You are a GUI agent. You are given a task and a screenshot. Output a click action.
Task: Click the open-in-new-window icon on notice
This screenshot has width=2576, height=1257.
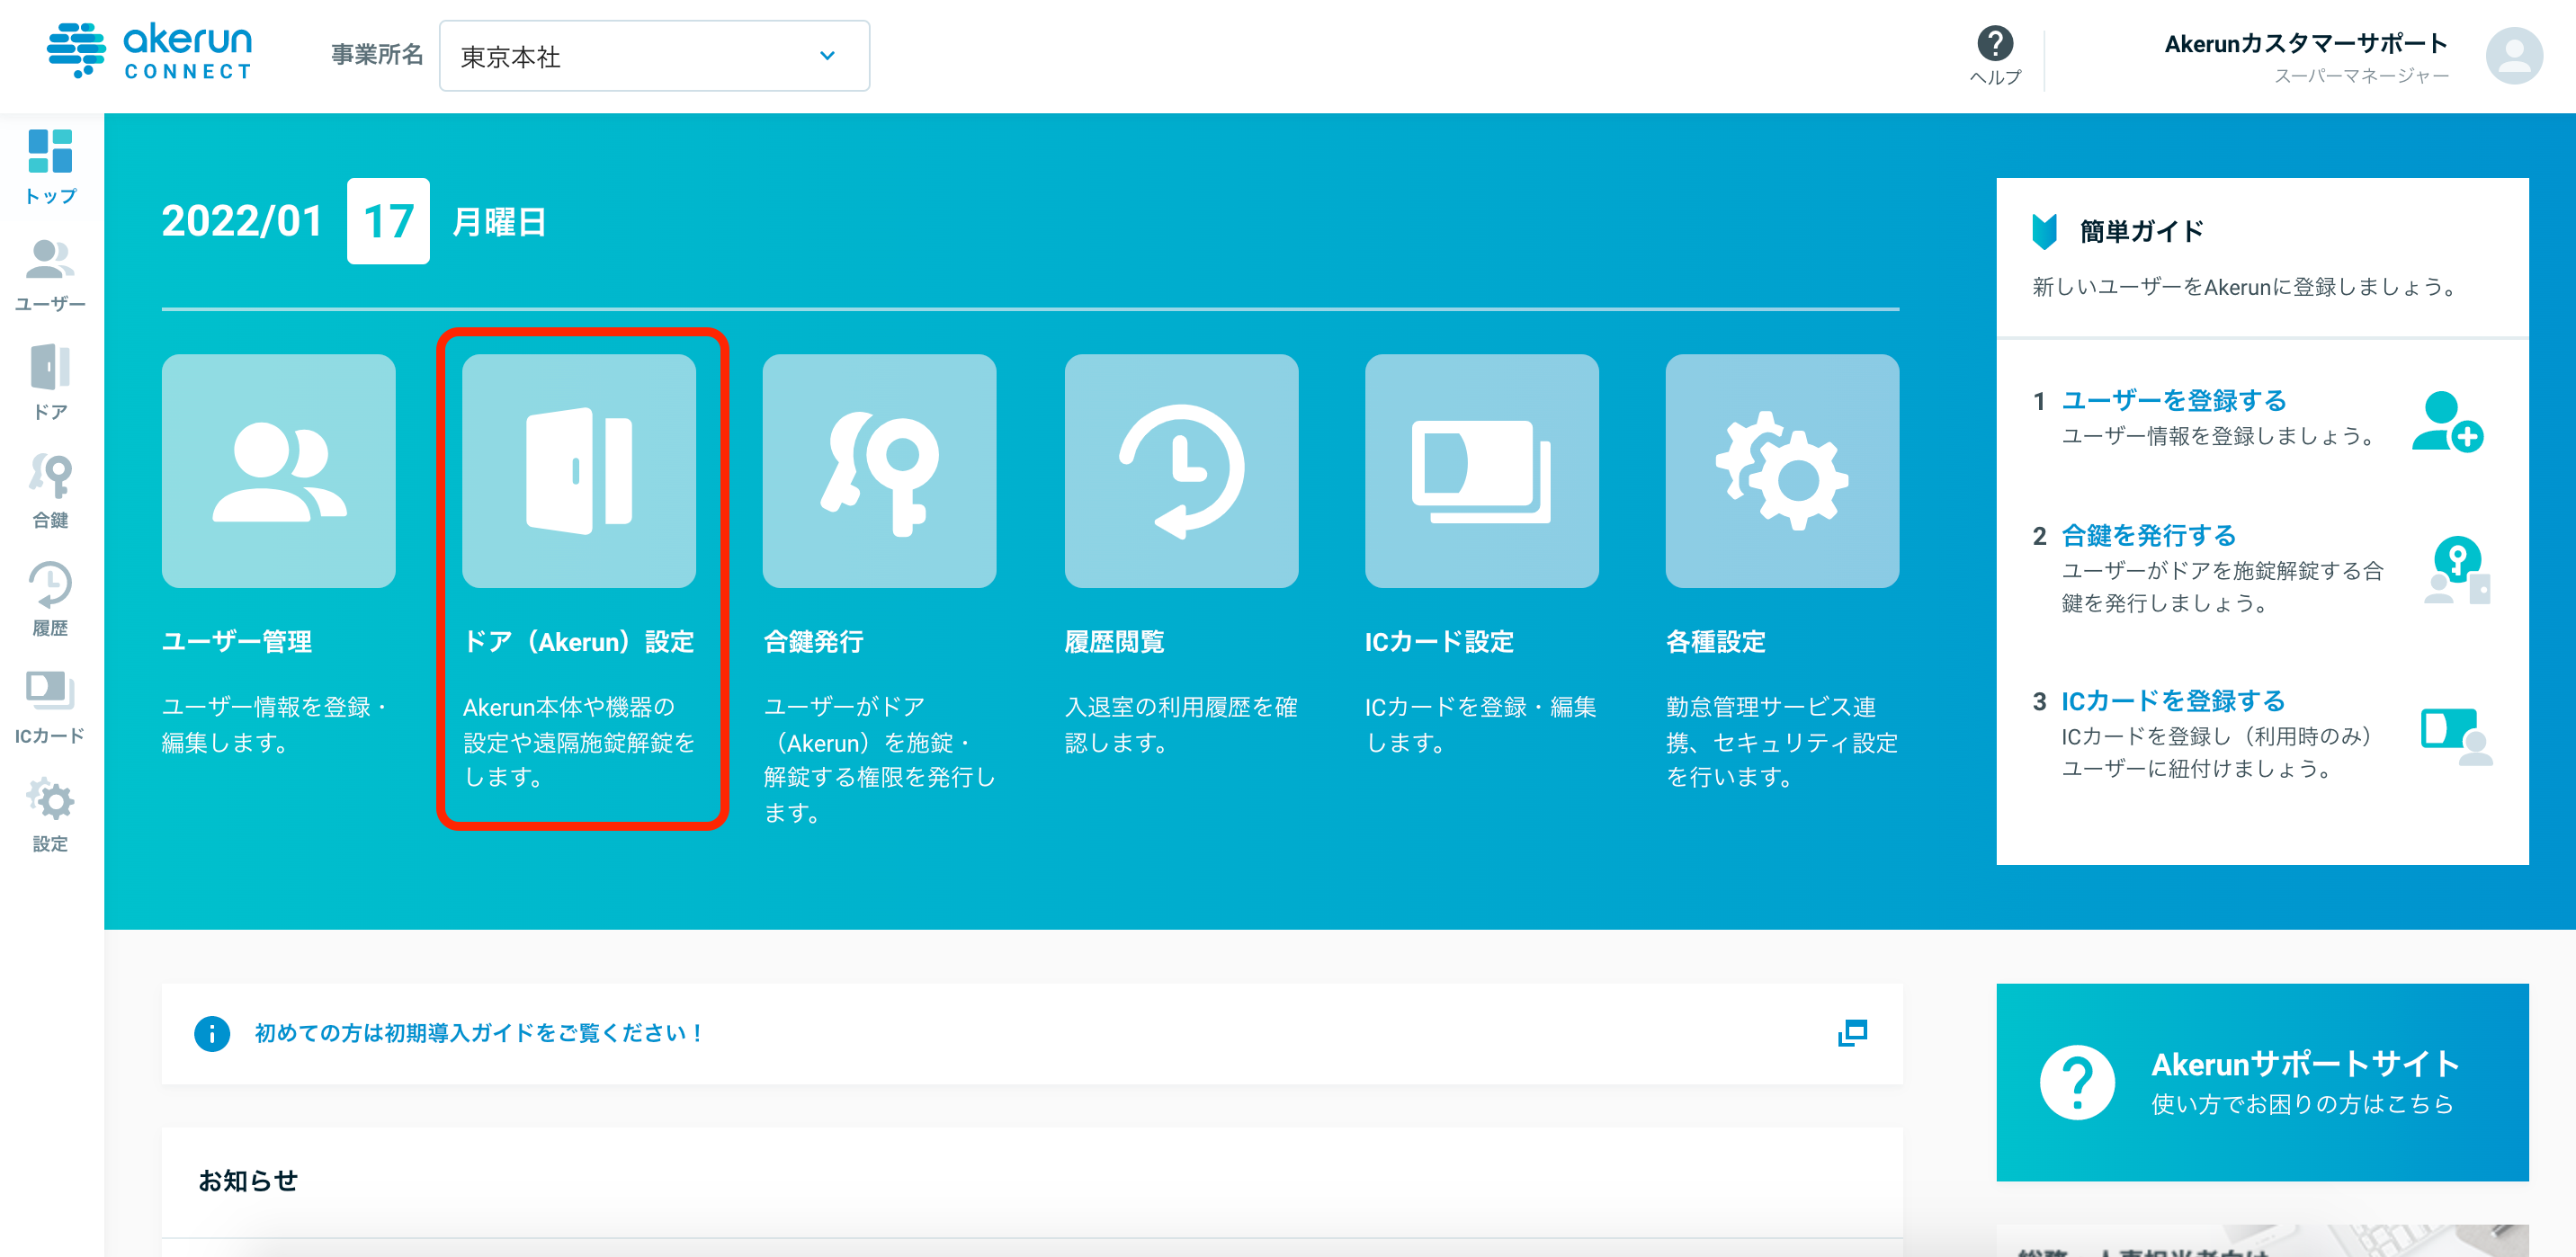(x=1852, y=1033)
